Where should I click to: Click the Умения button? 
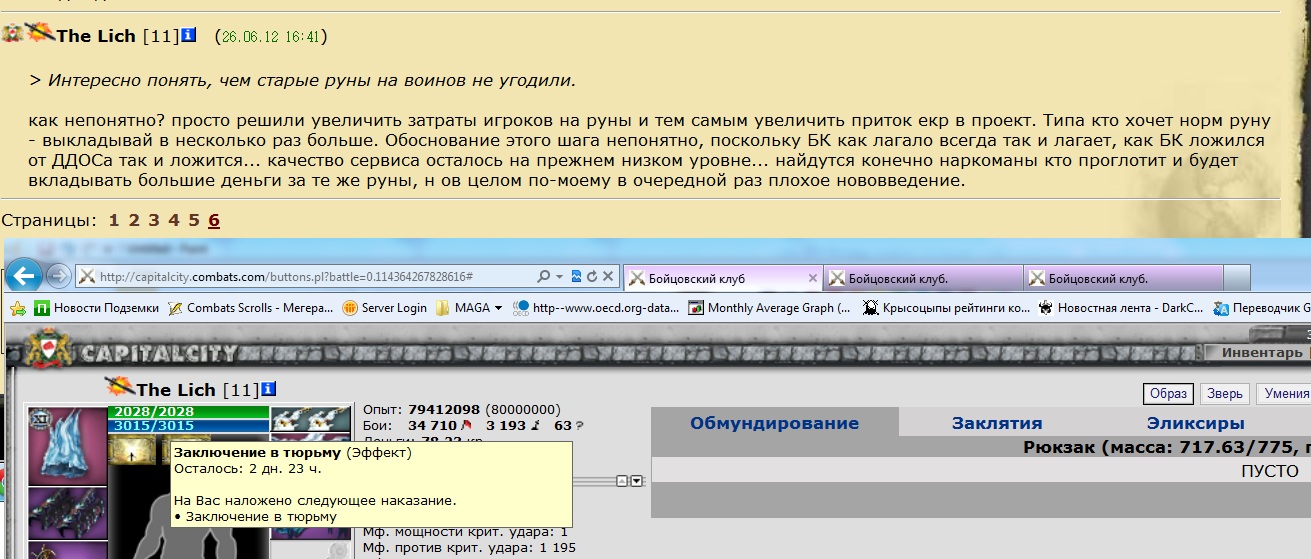pyautogui.click(x=1282, y=393)
